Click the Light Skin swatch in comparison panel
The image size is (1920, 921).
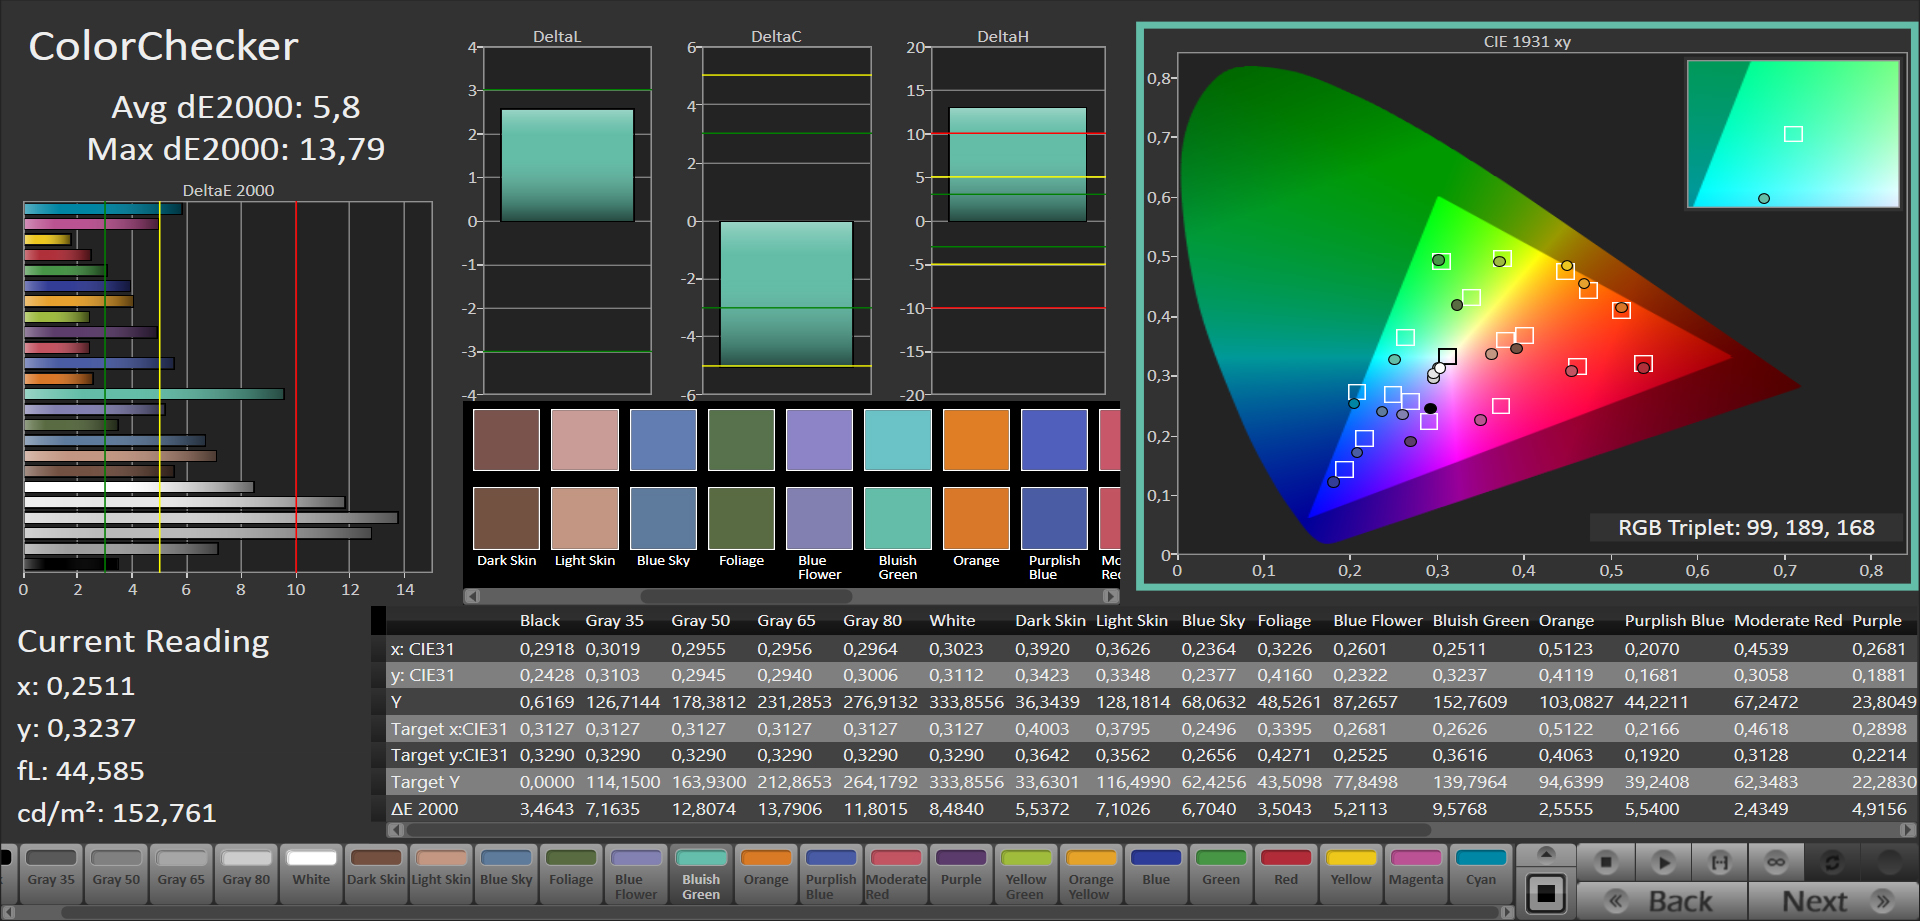[585, 479]
